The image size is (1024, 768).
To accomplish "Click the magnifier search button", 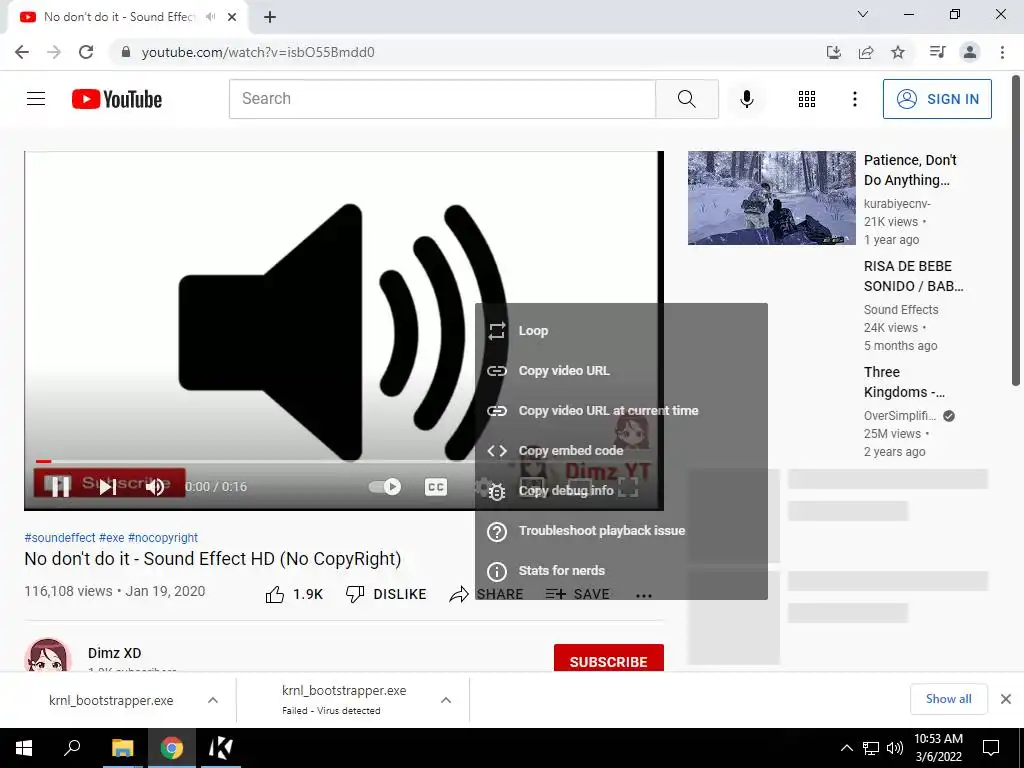I will (686, 99).
